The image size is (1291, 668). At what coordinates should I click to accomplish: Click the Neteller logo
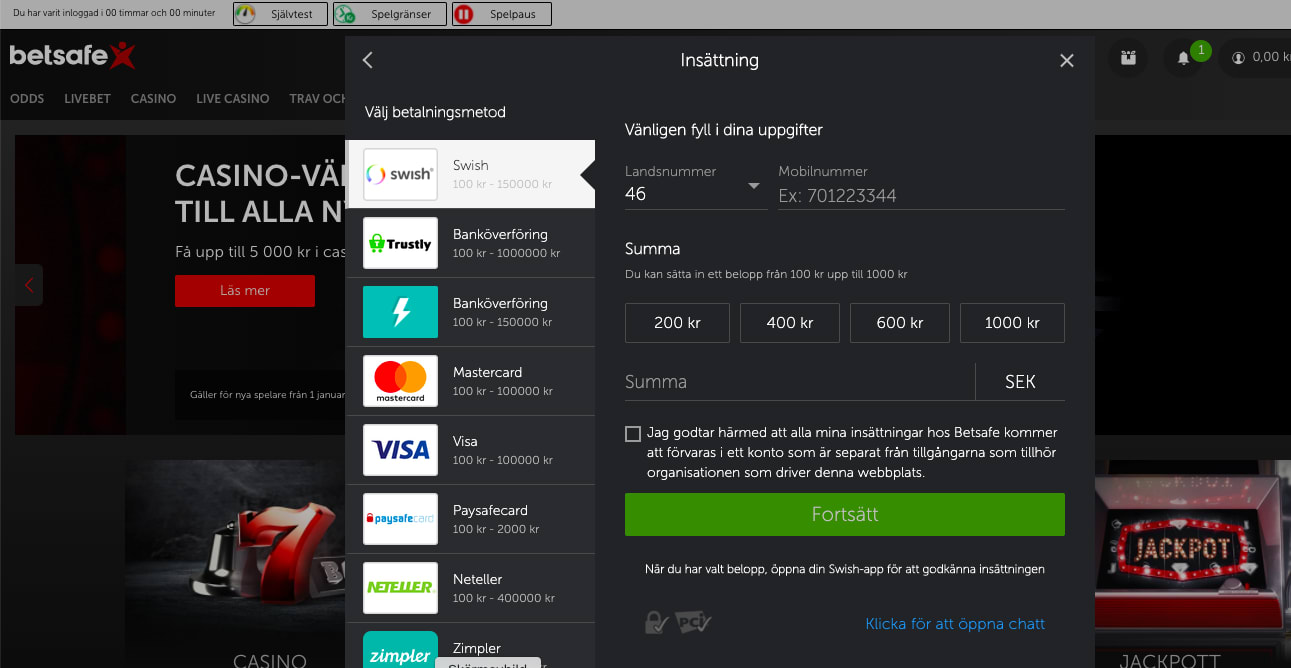pos(400,588)
